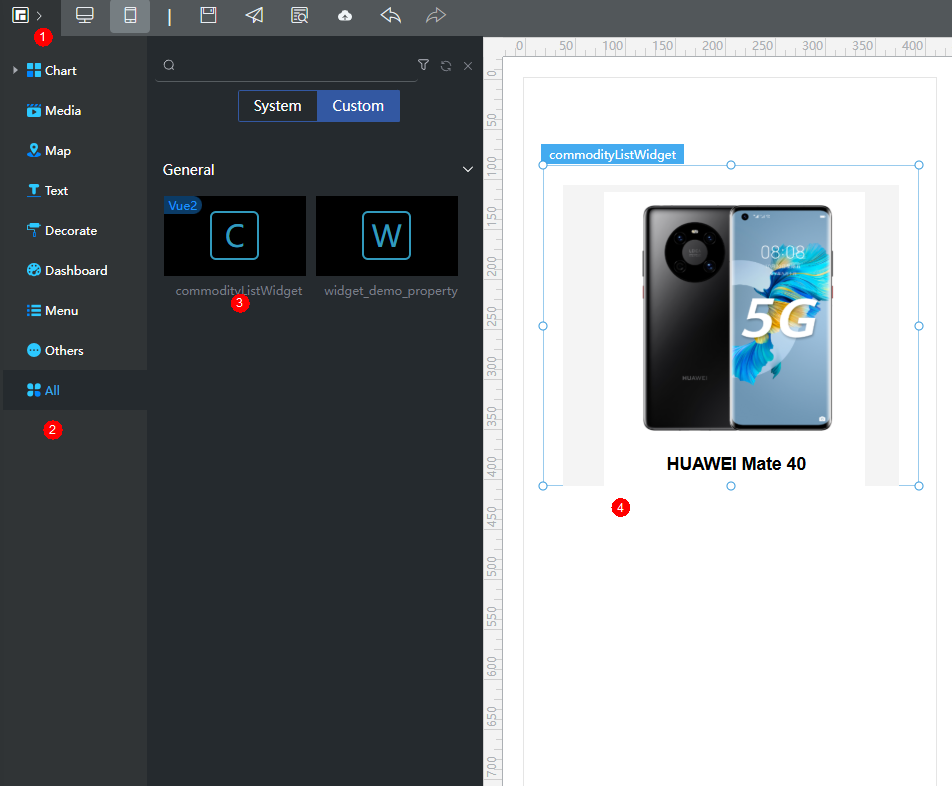Select the widget_demo_property thumbnail
This screenshot has height=786, width=952.
[387, 235]
